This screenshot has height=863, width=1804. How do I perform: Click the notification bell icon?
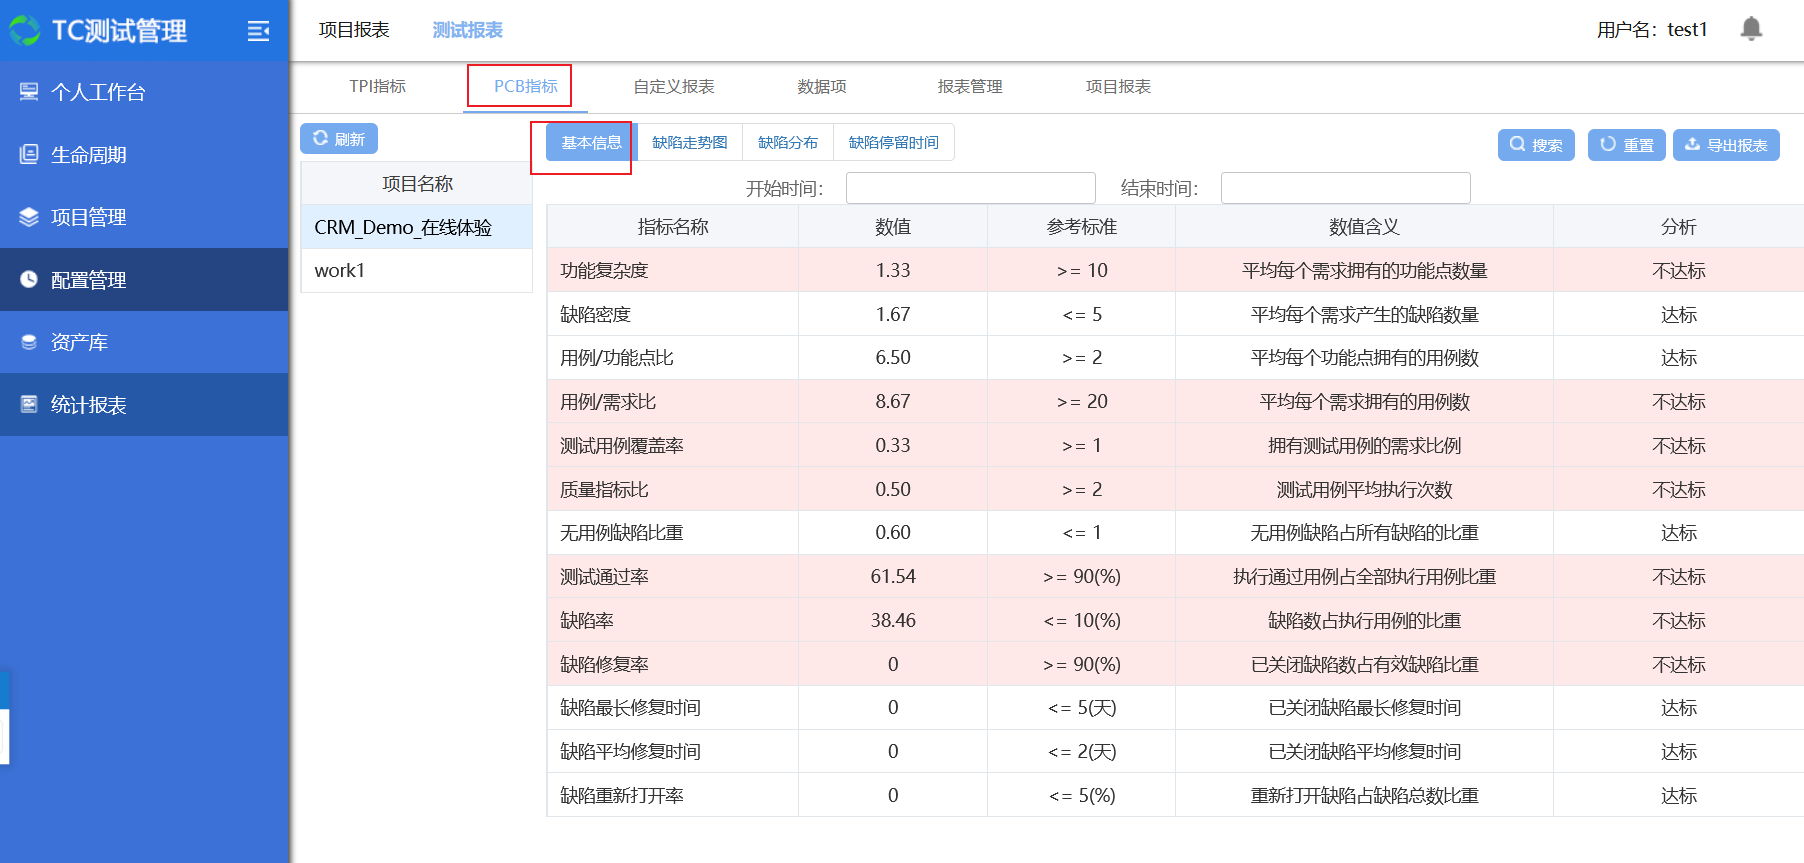[1751, 29]
